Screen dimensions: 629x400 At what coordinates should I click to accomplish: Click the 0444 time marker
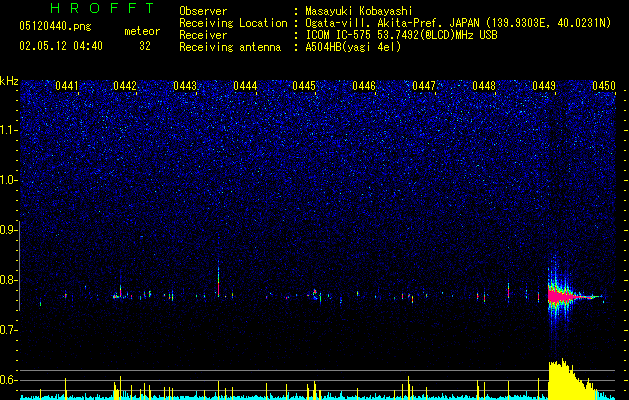point(245,86)
